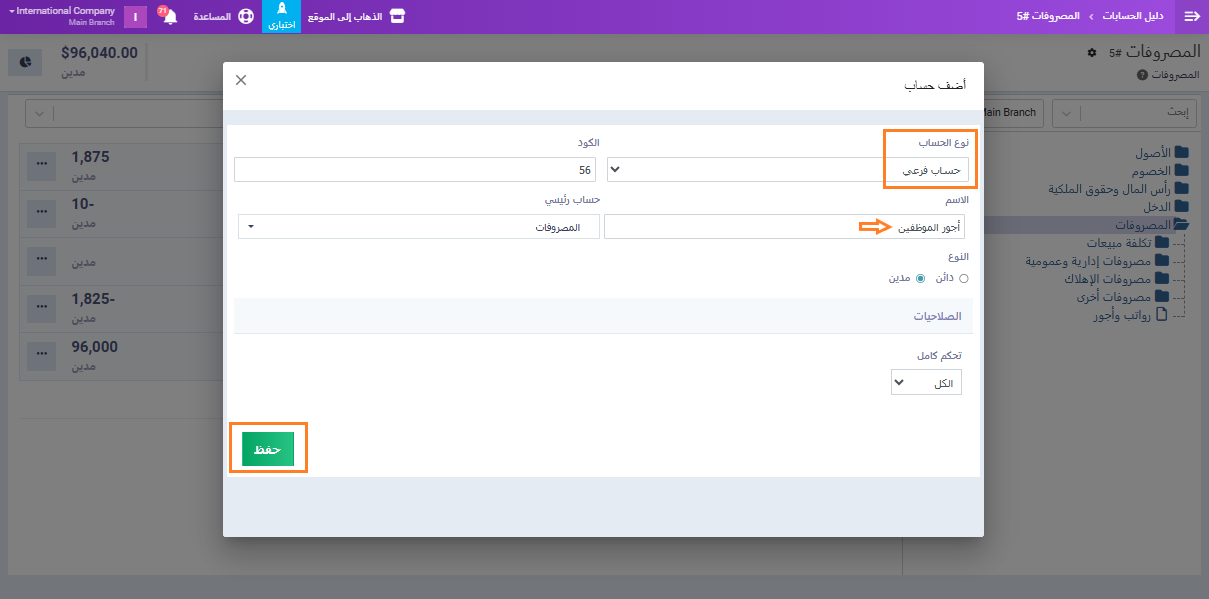Click the notifications bell icon

tap(169, 17)
